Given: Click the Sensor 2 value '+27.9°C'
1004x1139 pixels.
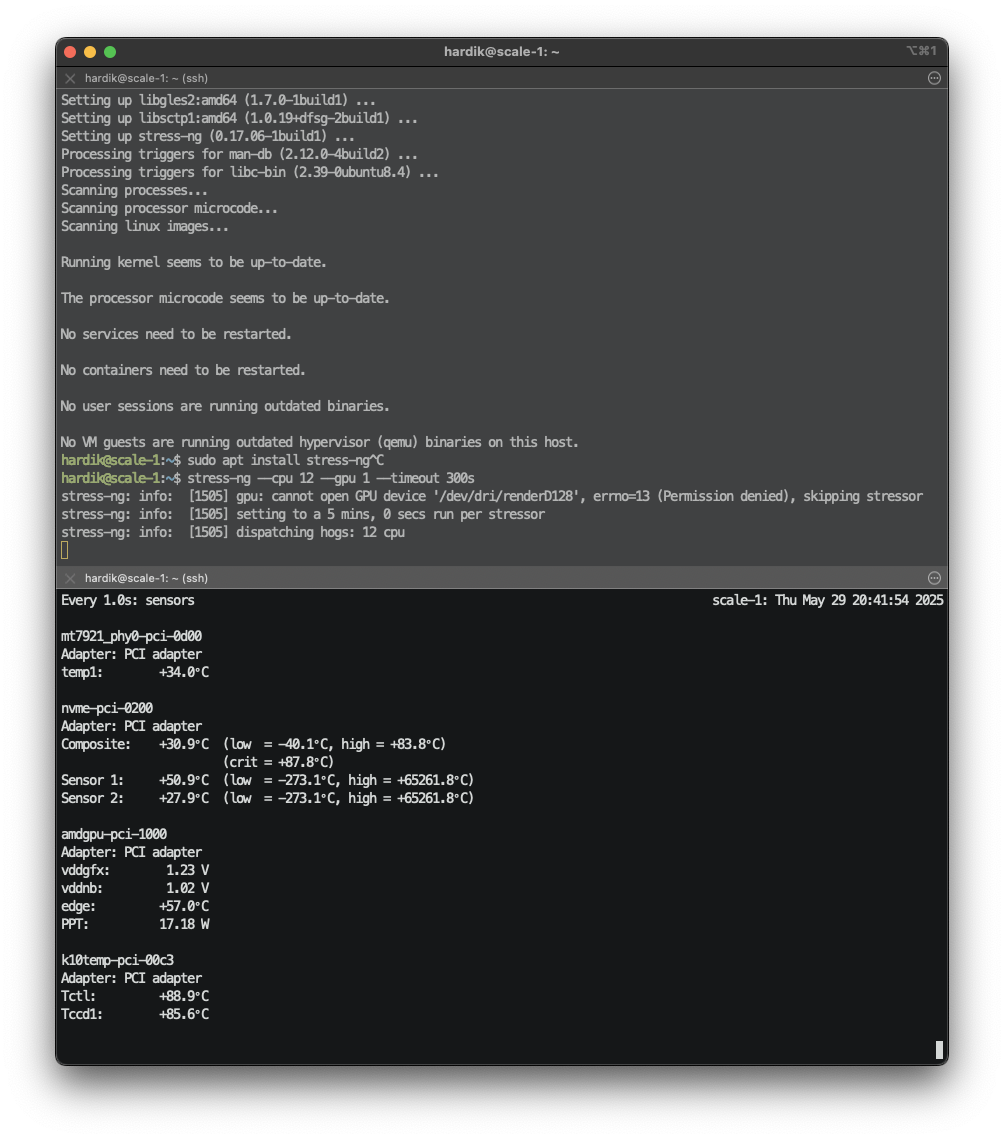Looking at the screenshot, I should tap(184, 798).
